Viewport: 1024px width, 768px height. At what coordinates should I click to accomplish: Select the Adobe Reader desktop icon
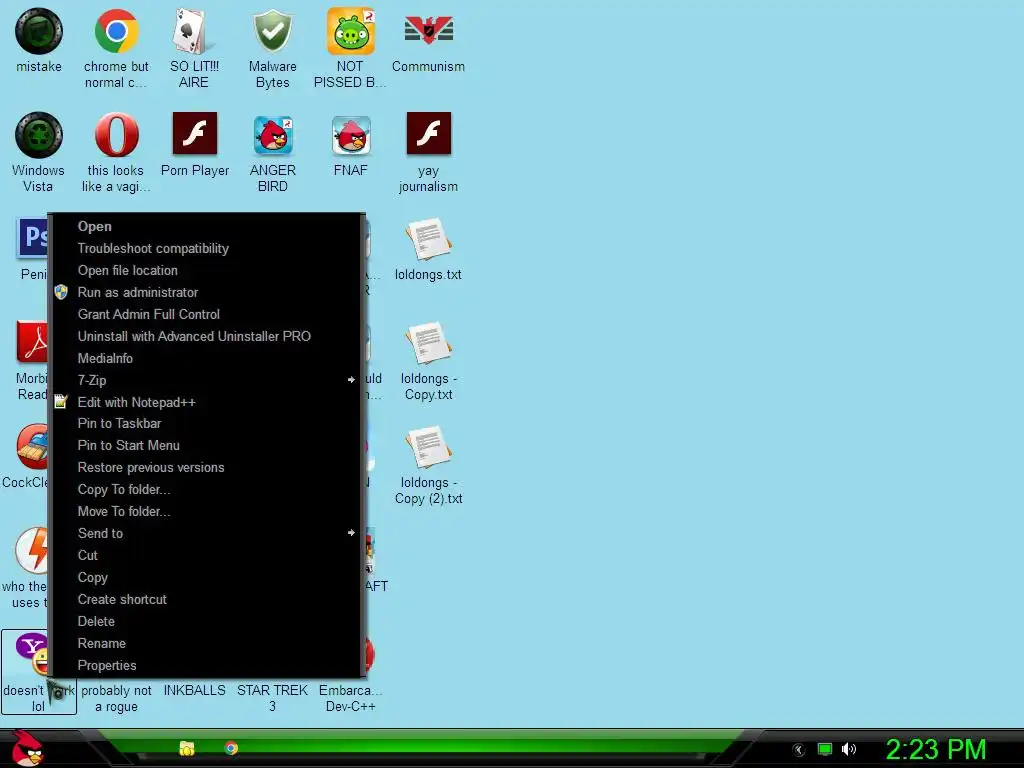tap(31, 342)
